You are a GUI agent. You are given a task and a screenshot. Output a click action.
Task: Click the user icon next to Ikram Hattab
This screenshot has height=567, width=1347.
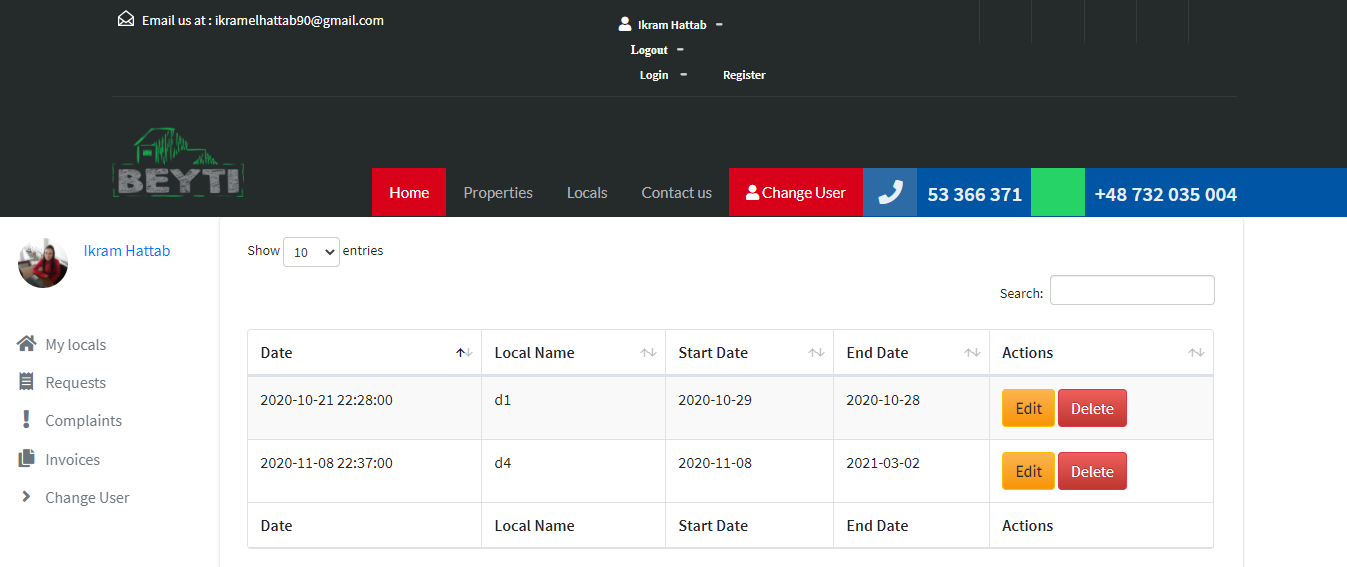point(625,24)
